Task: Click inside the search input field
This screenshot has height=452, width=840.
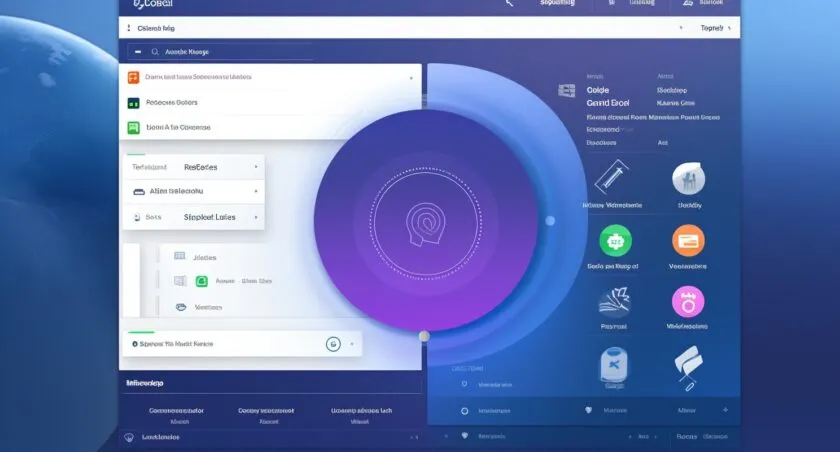Action: tap(220, 52)
